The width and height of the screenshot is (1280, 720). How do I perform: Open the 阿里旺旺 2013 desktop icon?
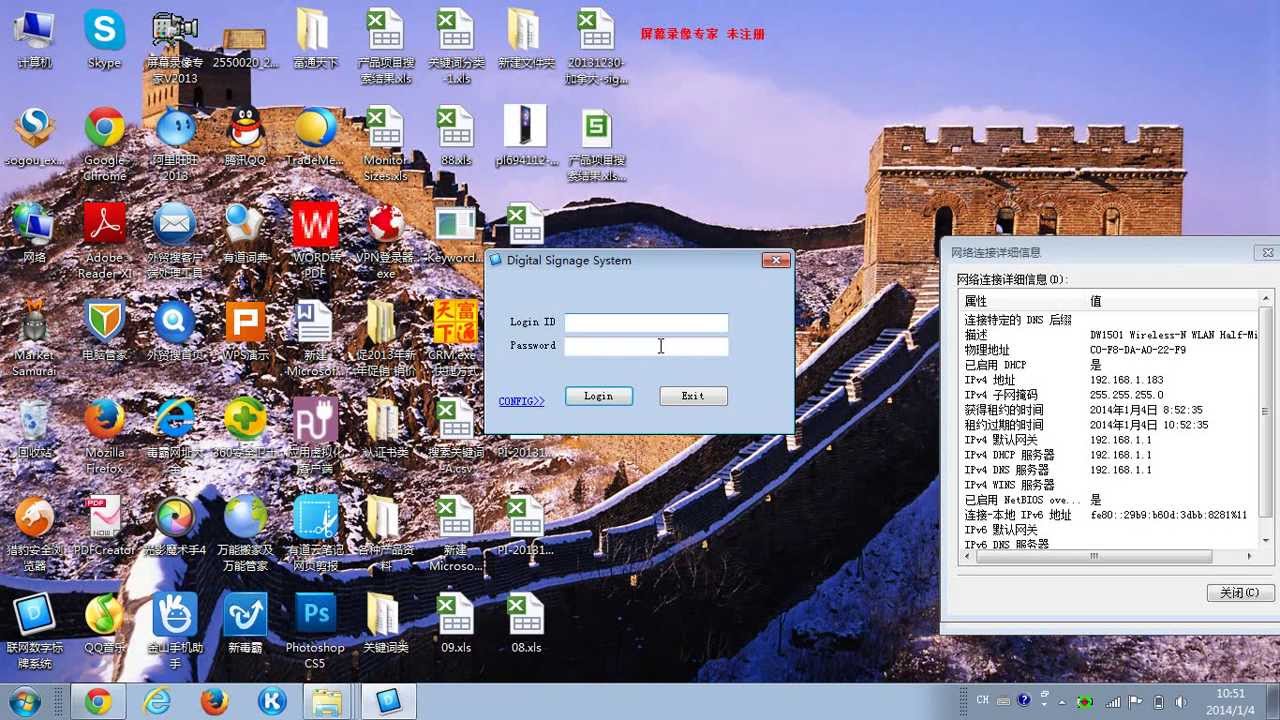(x=175, y=143)
